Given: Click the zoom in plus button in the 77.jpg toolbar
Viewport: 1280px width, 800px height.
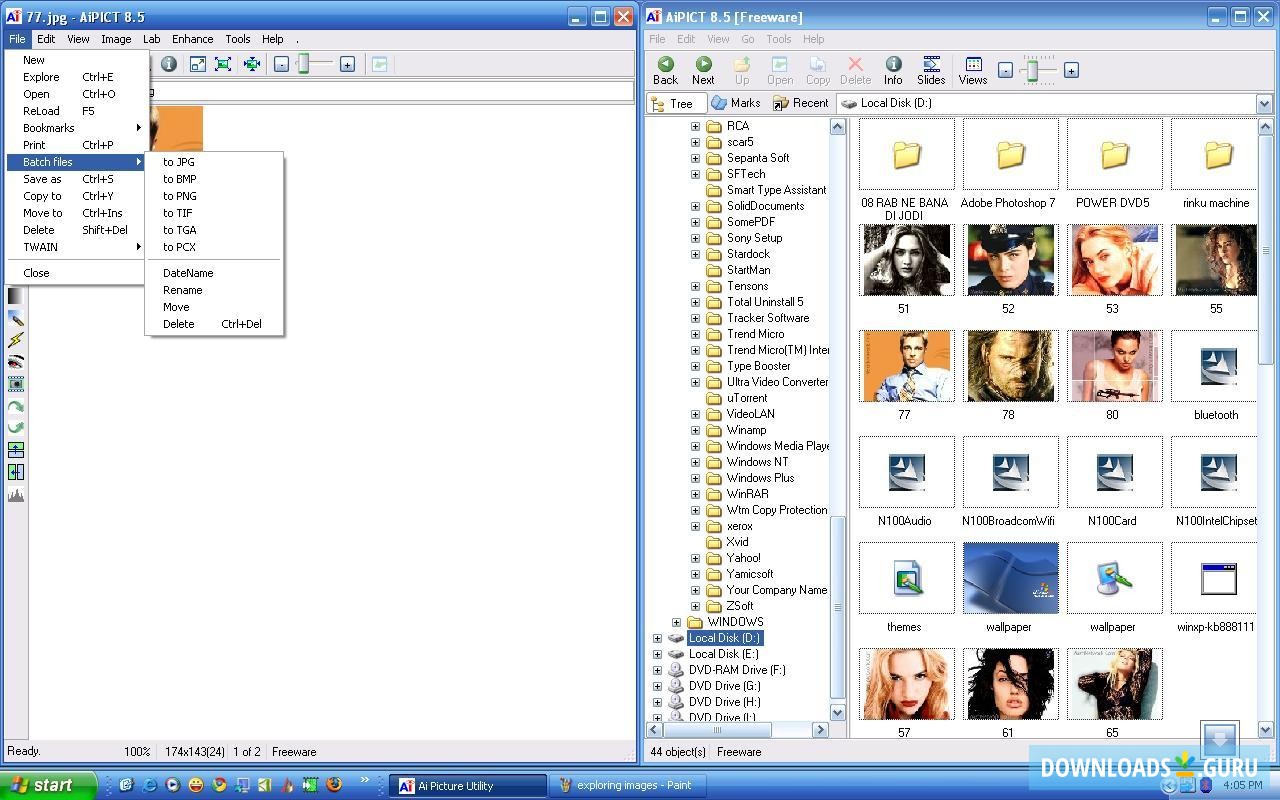Looking at the screenshot, I should coord(347,64).
